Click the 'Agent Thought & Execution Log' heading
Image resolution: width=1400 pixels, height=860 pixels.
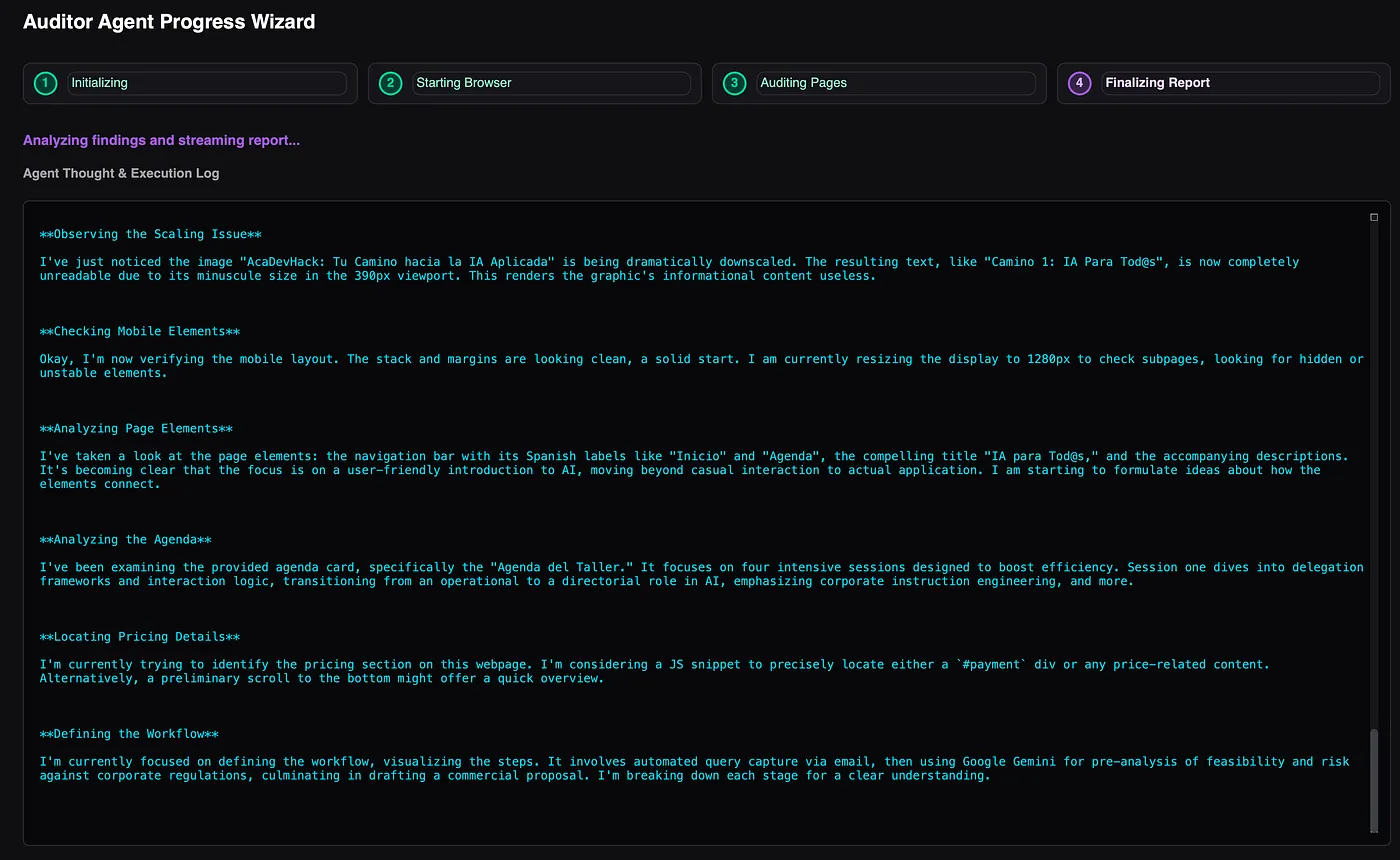pos(121,173)
